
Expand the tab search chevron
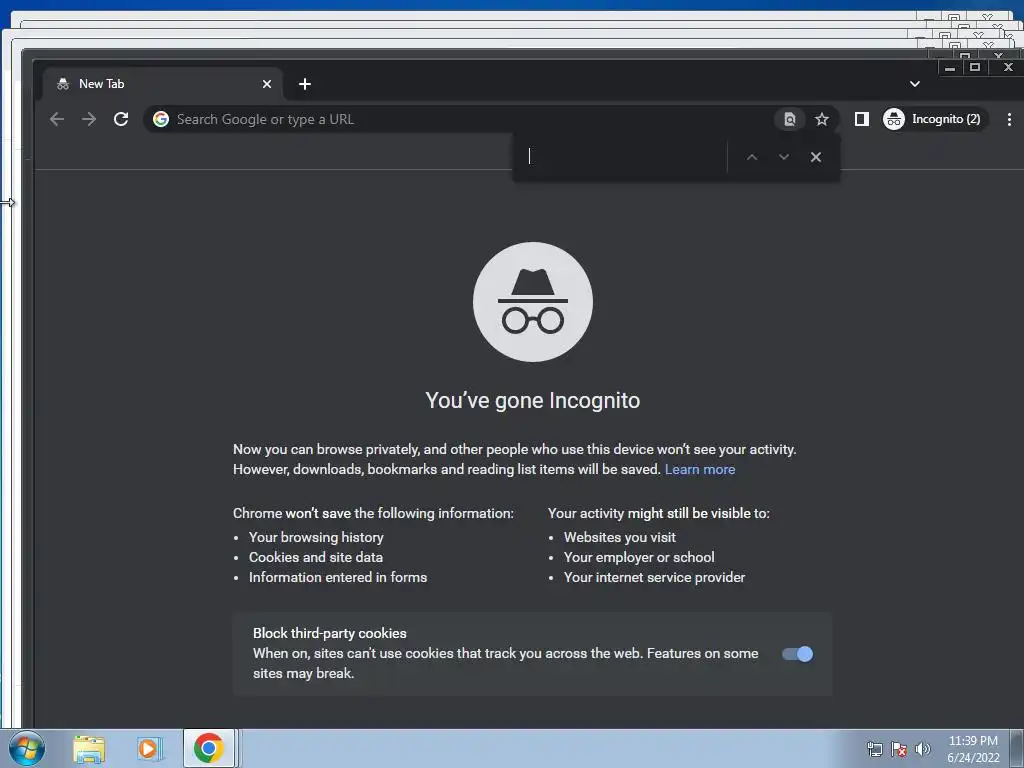915,84
